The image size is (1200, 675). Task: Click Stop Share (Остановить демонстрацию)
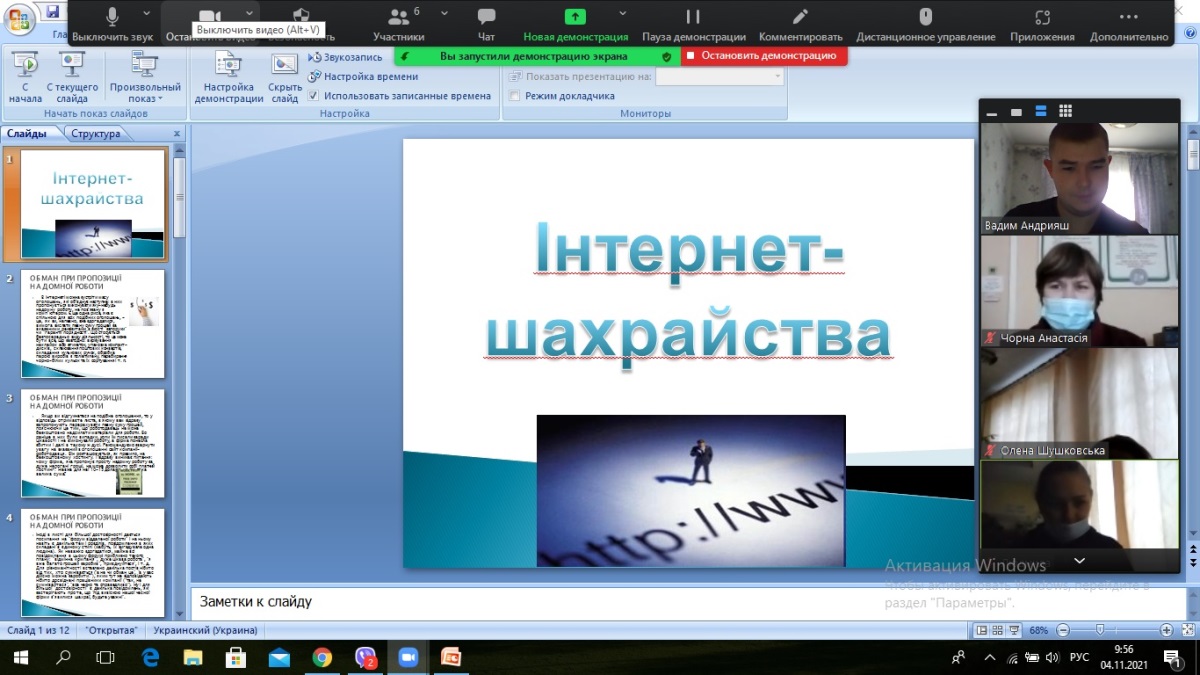click(x=764, y=56)
